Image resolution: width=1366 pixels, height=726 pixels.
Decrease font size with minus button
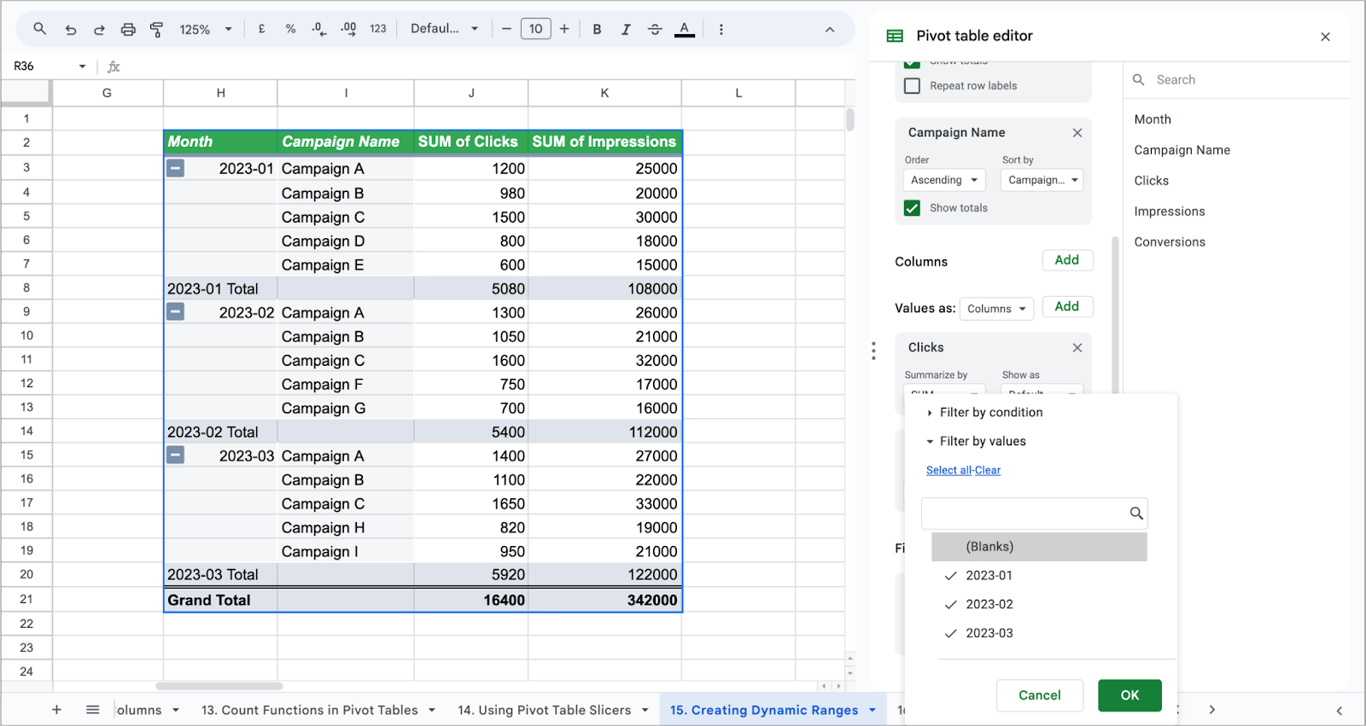(507, 29)
